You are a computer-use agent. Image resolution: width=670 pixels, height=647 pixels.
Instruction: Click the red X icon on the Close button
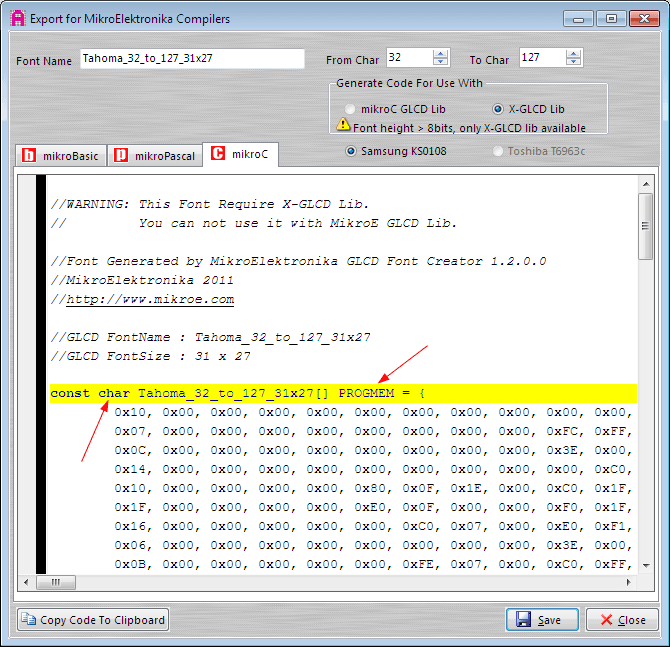606,619
